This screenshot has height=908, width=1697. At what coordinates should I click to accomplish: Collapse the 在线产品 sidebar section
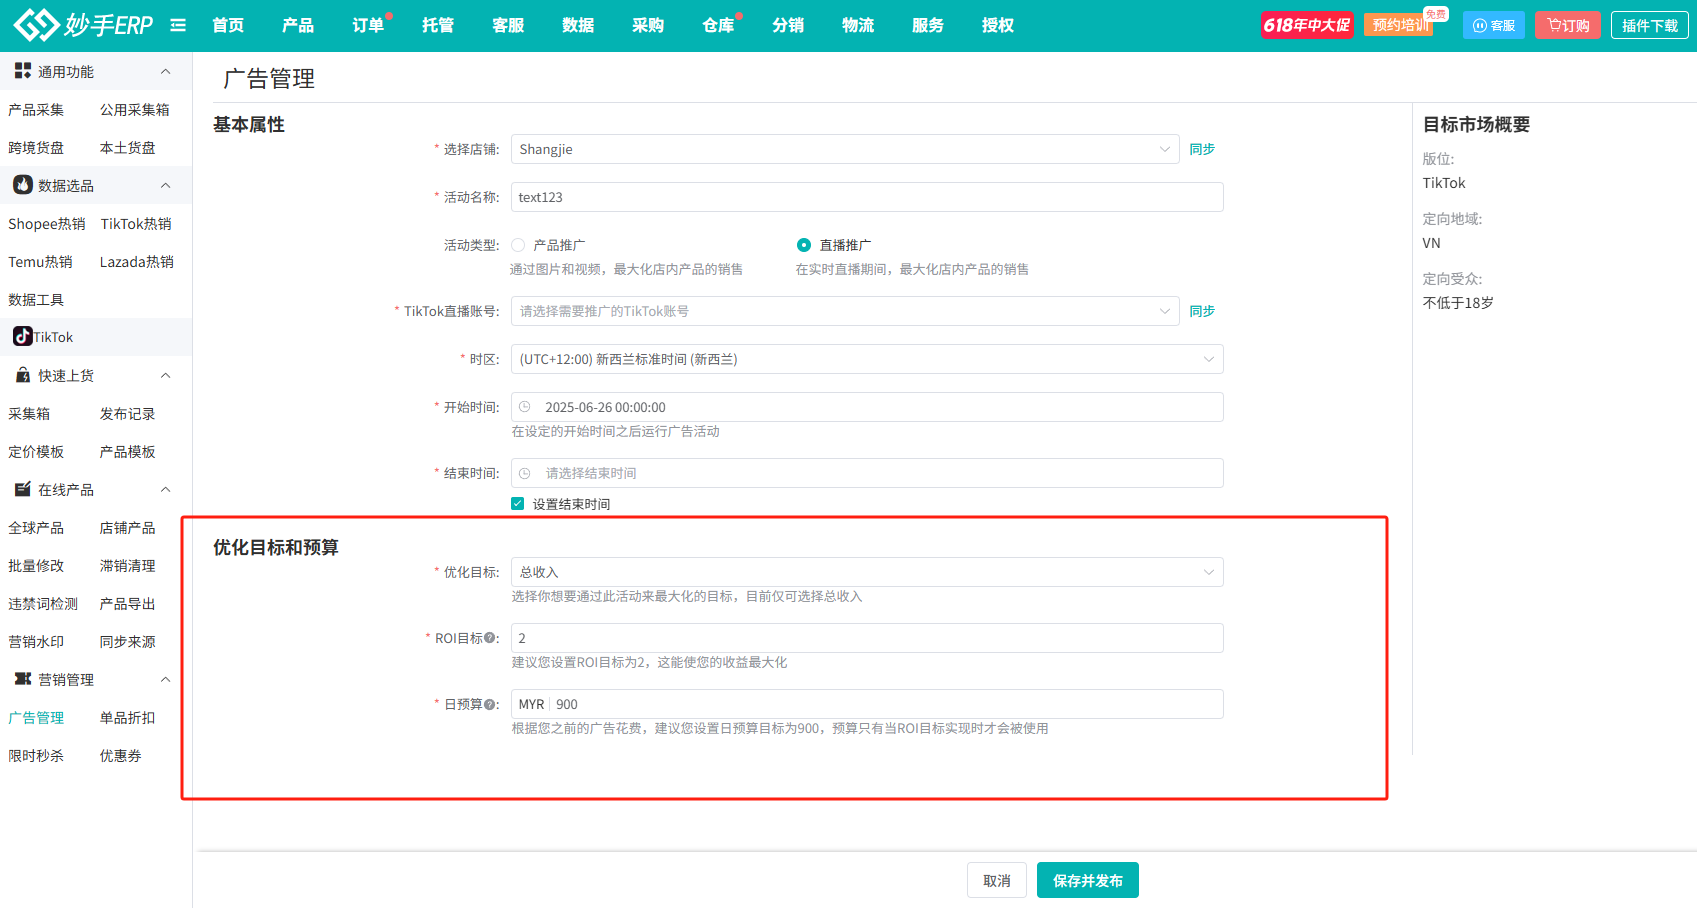point(166,489)
